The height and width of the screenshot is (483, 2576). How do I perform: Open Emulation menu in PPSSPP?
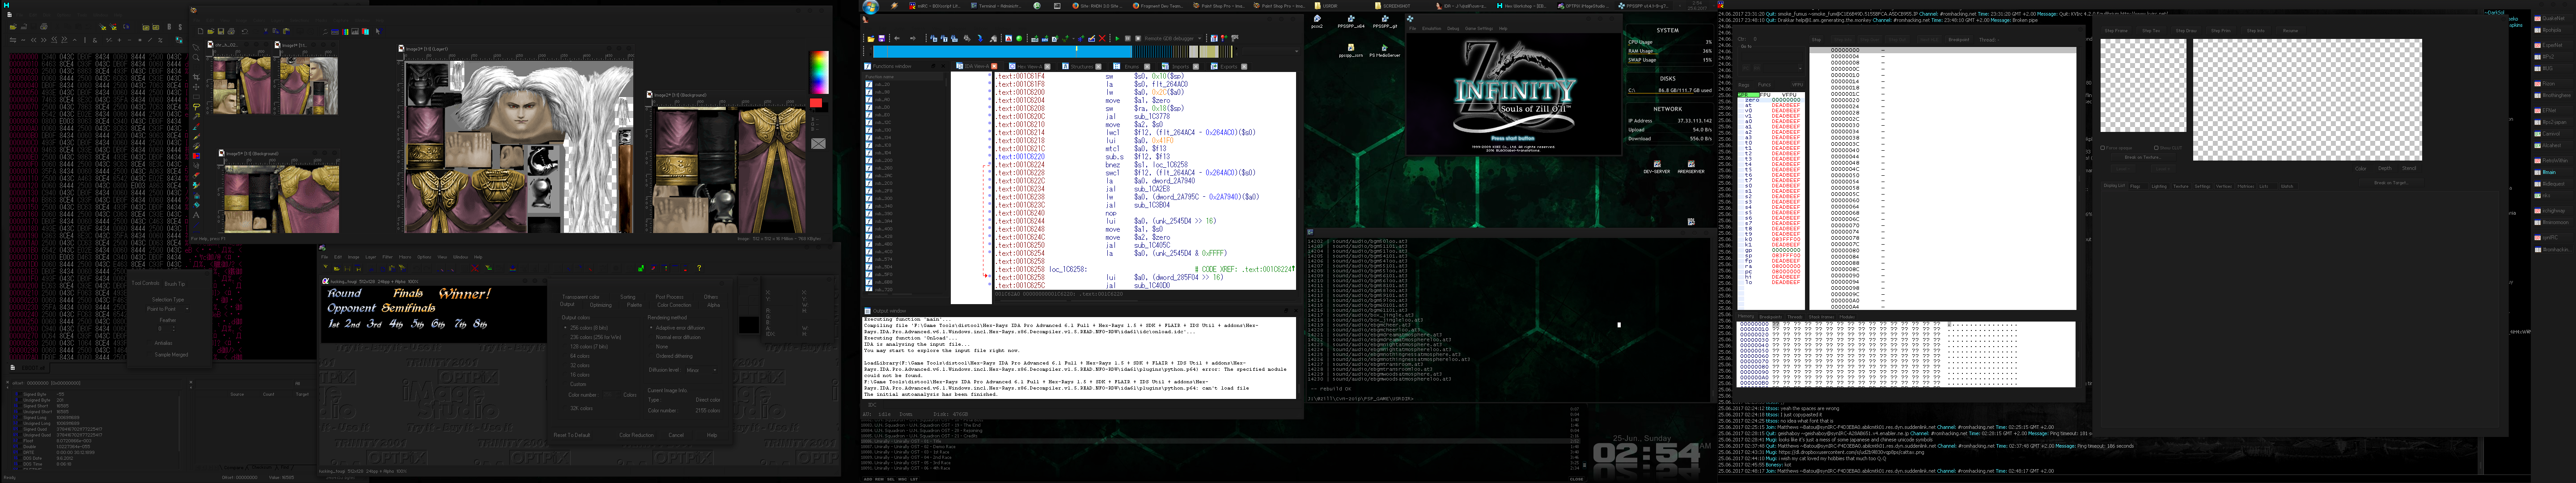point(1432,29)
